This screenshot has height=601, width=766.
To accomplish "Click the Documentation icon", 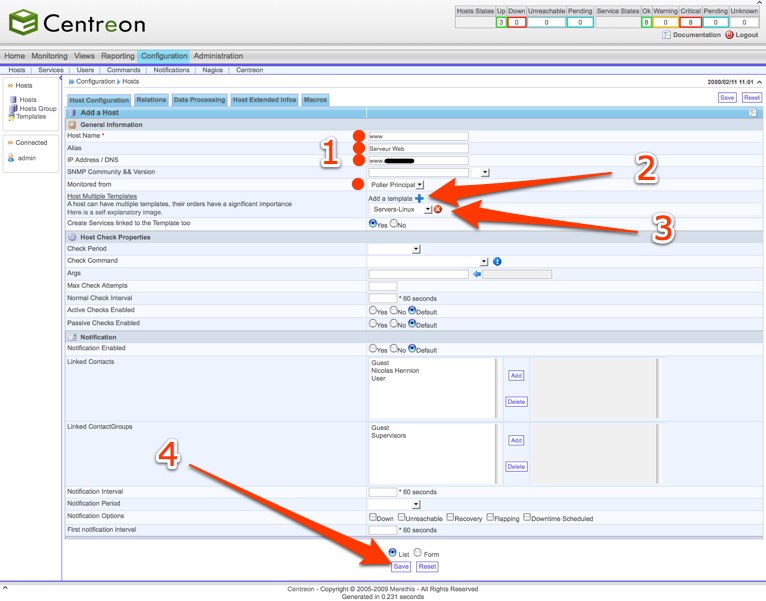I will click(x=666, y=35).
